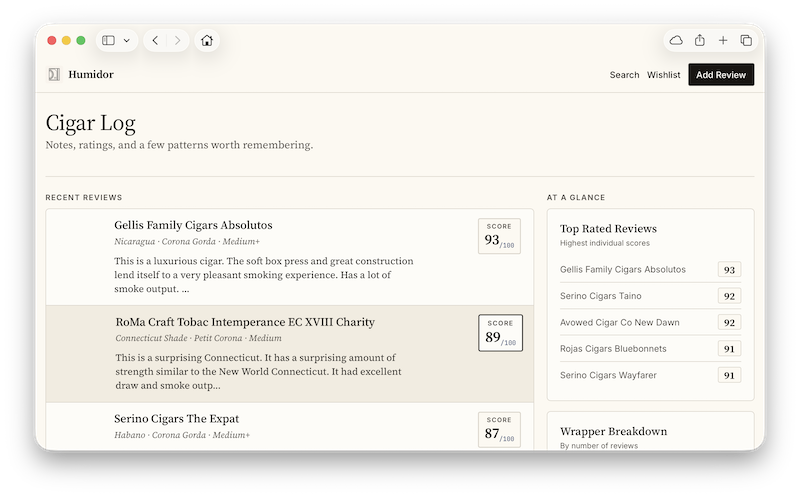Click the 92 badge beside Serino Cigars Taino
Viewport: 800px width, 497px height.
coord(729,296)
